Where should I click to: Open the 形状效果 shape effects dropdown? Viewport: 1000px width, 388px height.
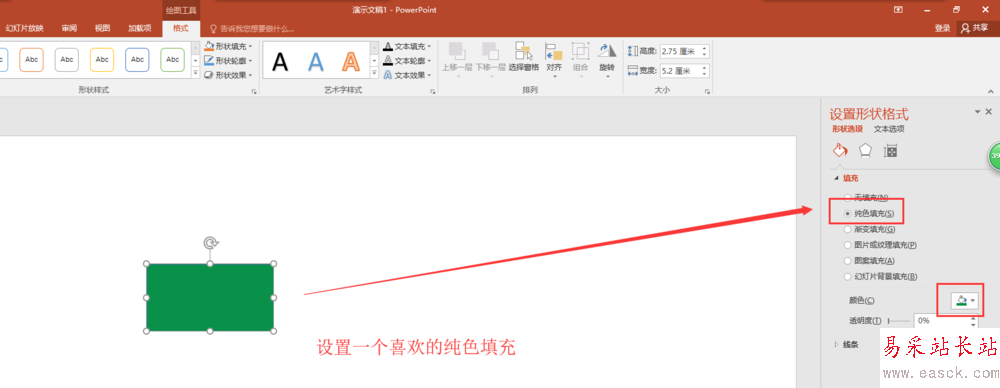coord(228,75)
